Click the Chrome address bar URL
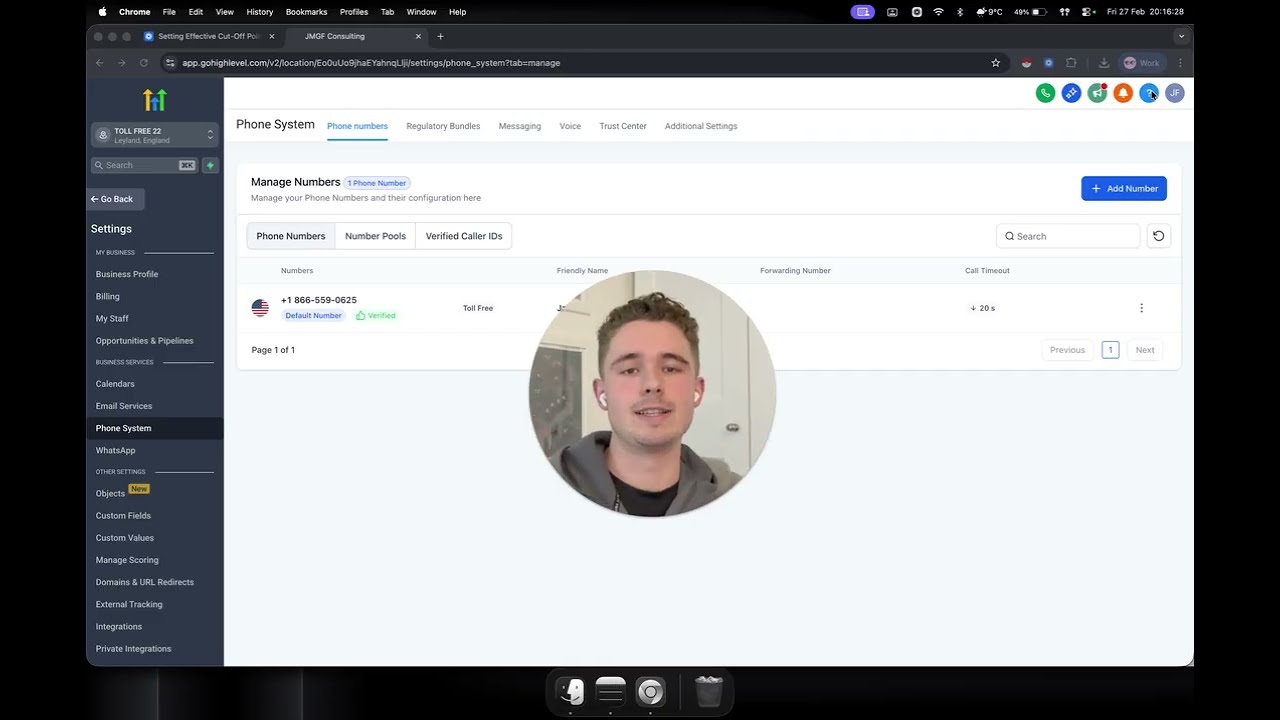Screen dimensions: 1280x720 pos(371,63)
